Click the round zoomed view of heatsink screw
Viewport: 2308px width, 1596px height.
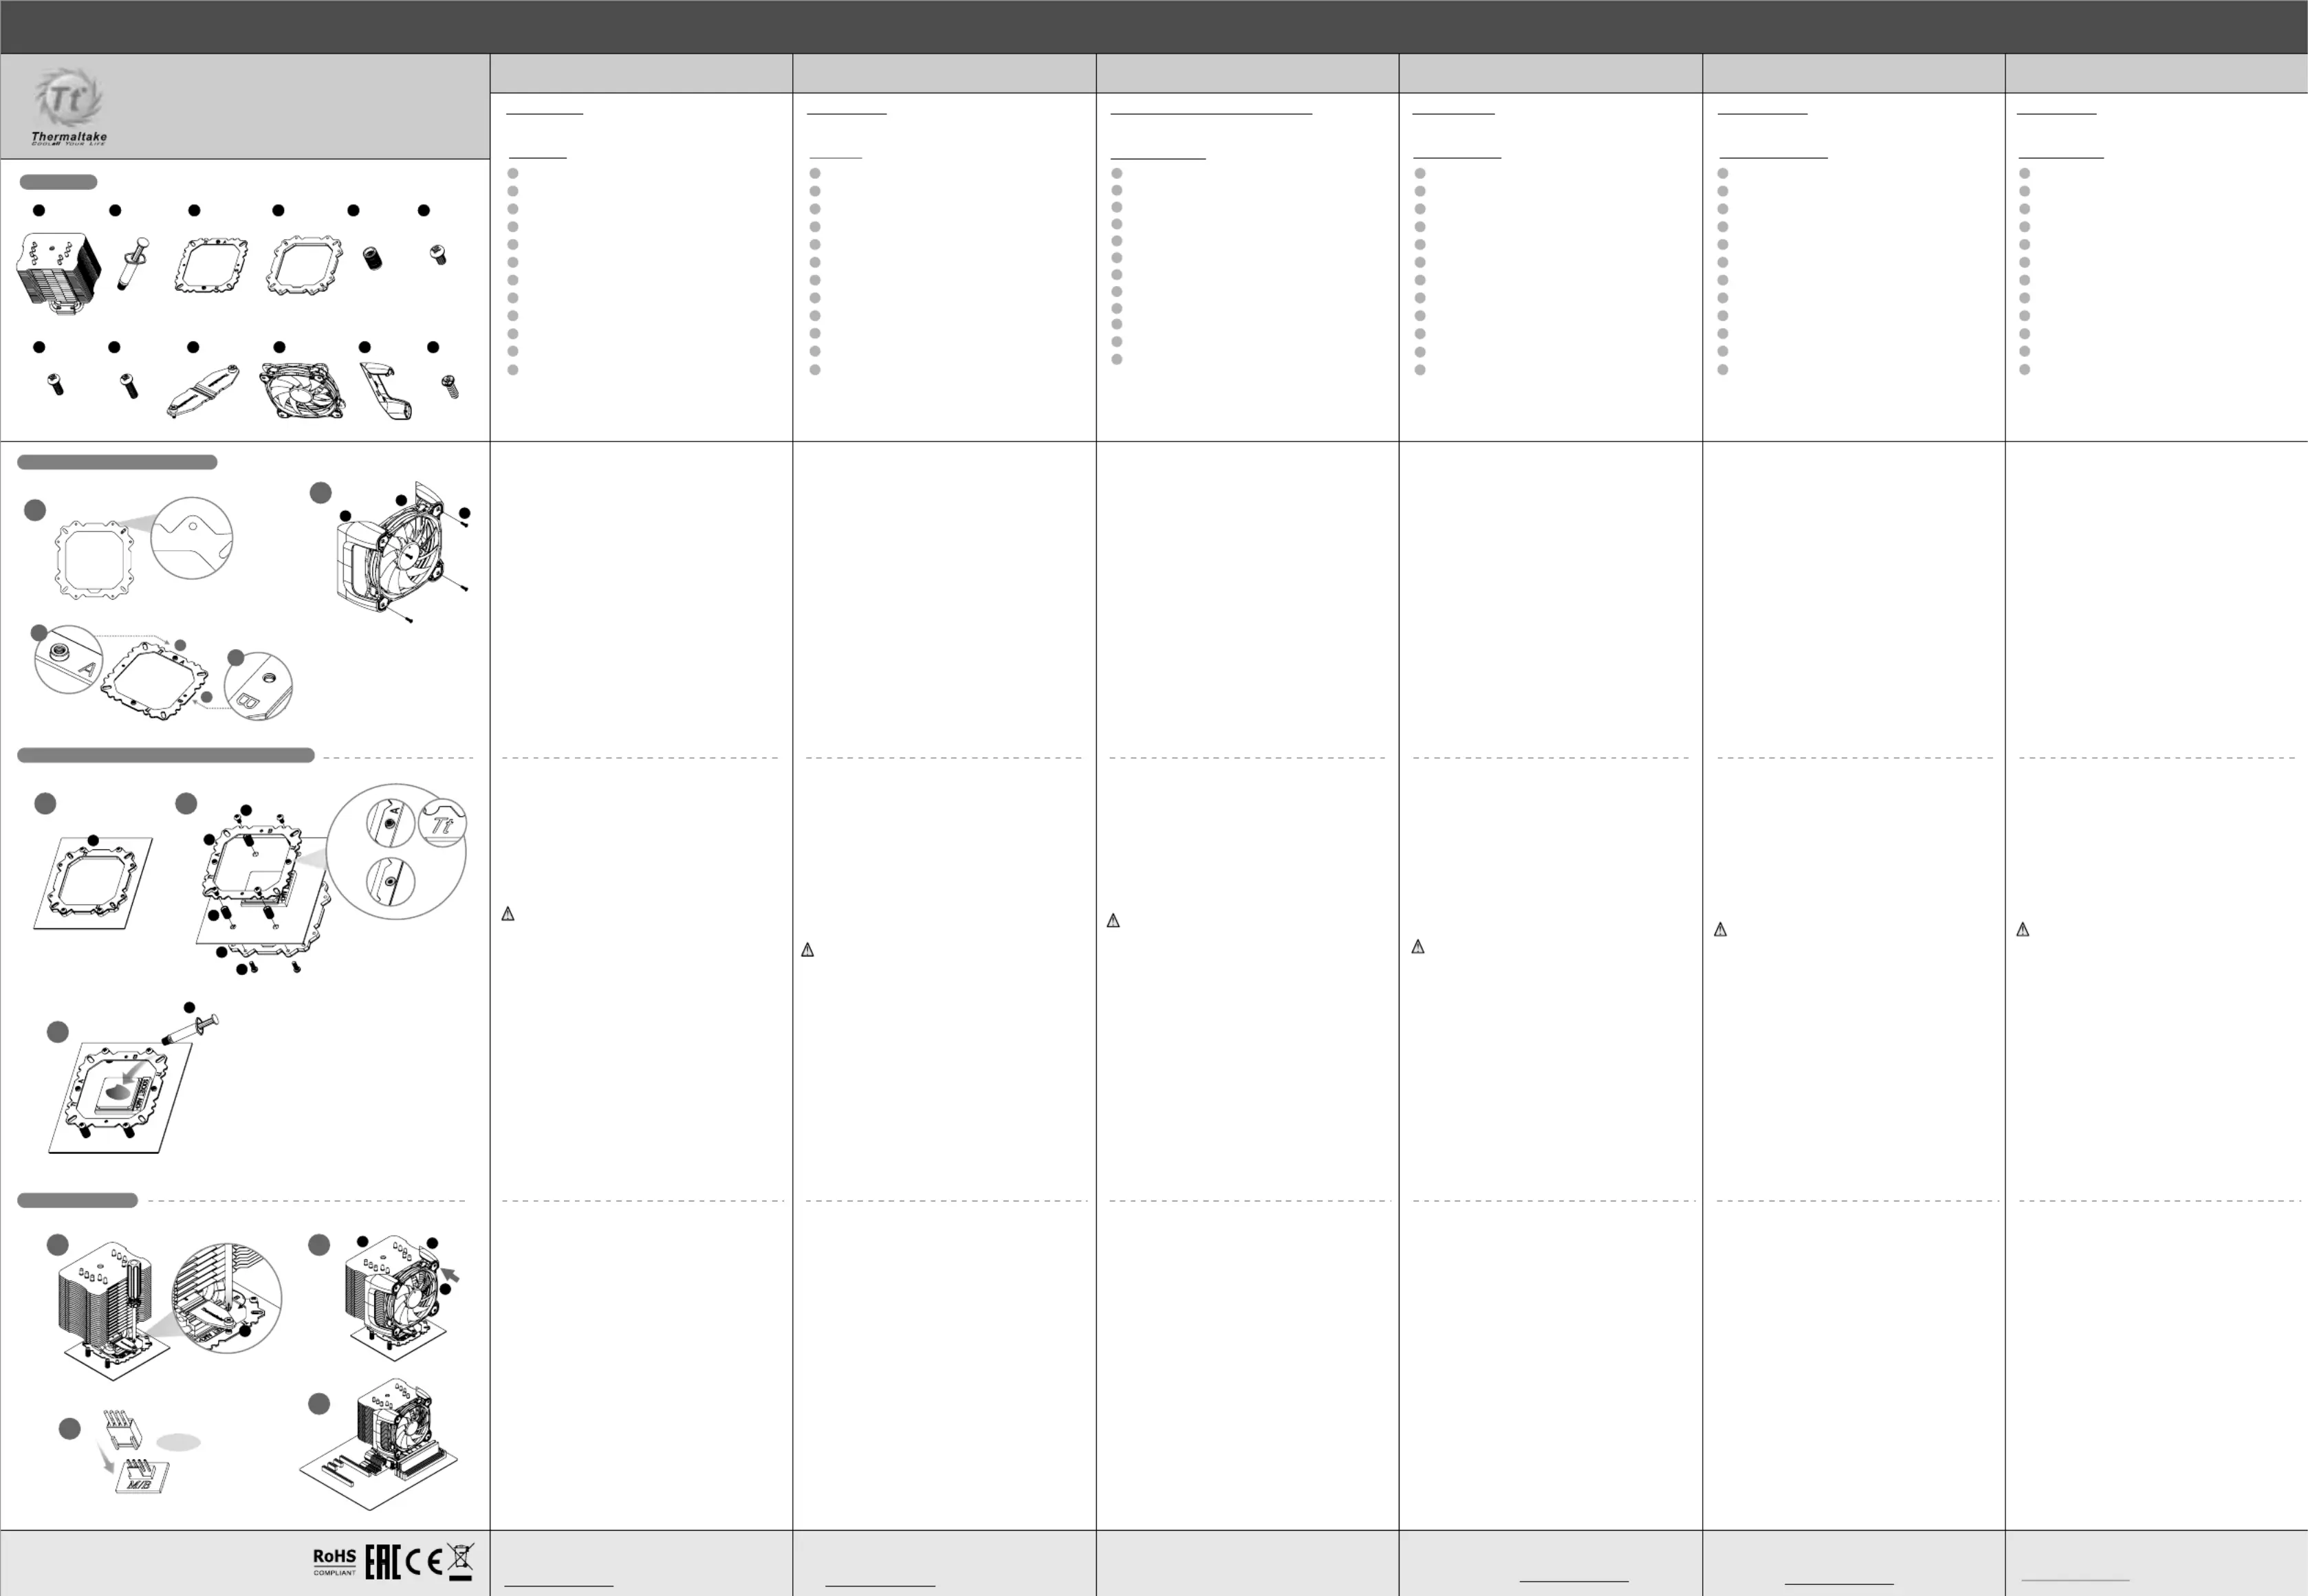pyautogui.click(x=227, y=1298)
